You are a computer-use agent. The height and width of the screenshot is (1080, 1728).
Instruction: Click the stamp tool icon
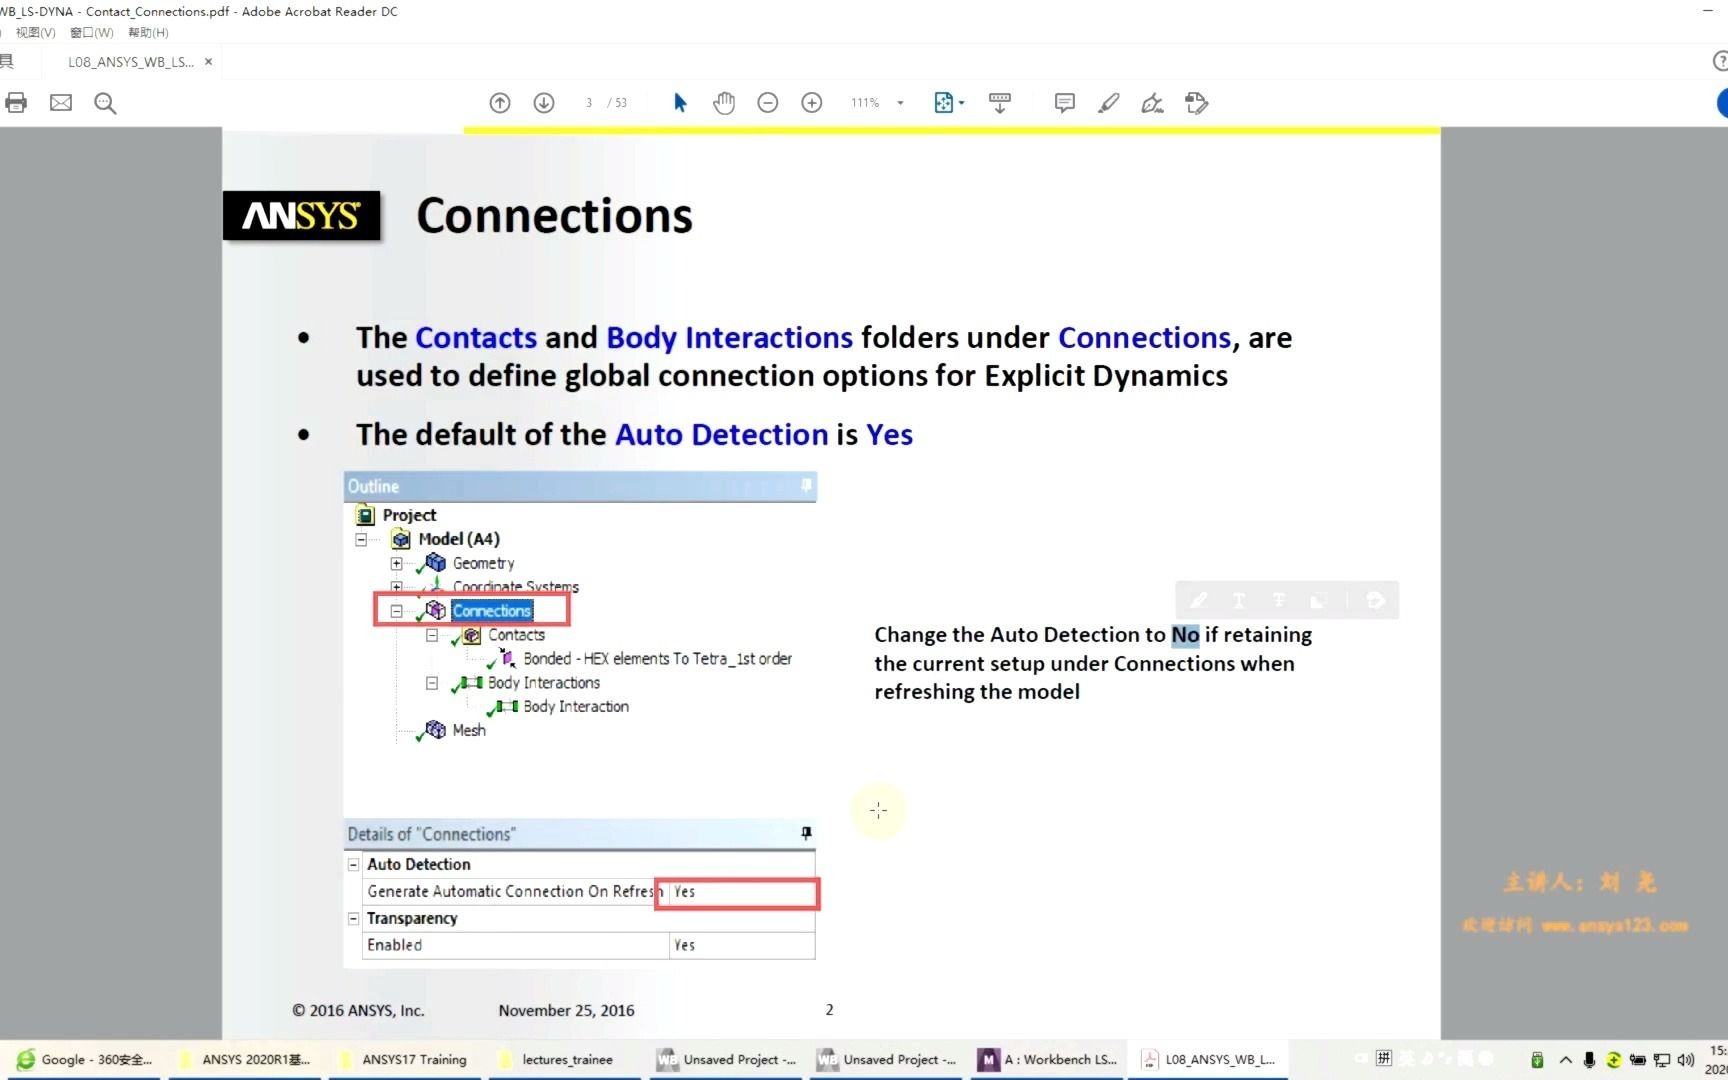coord(1196,103)
